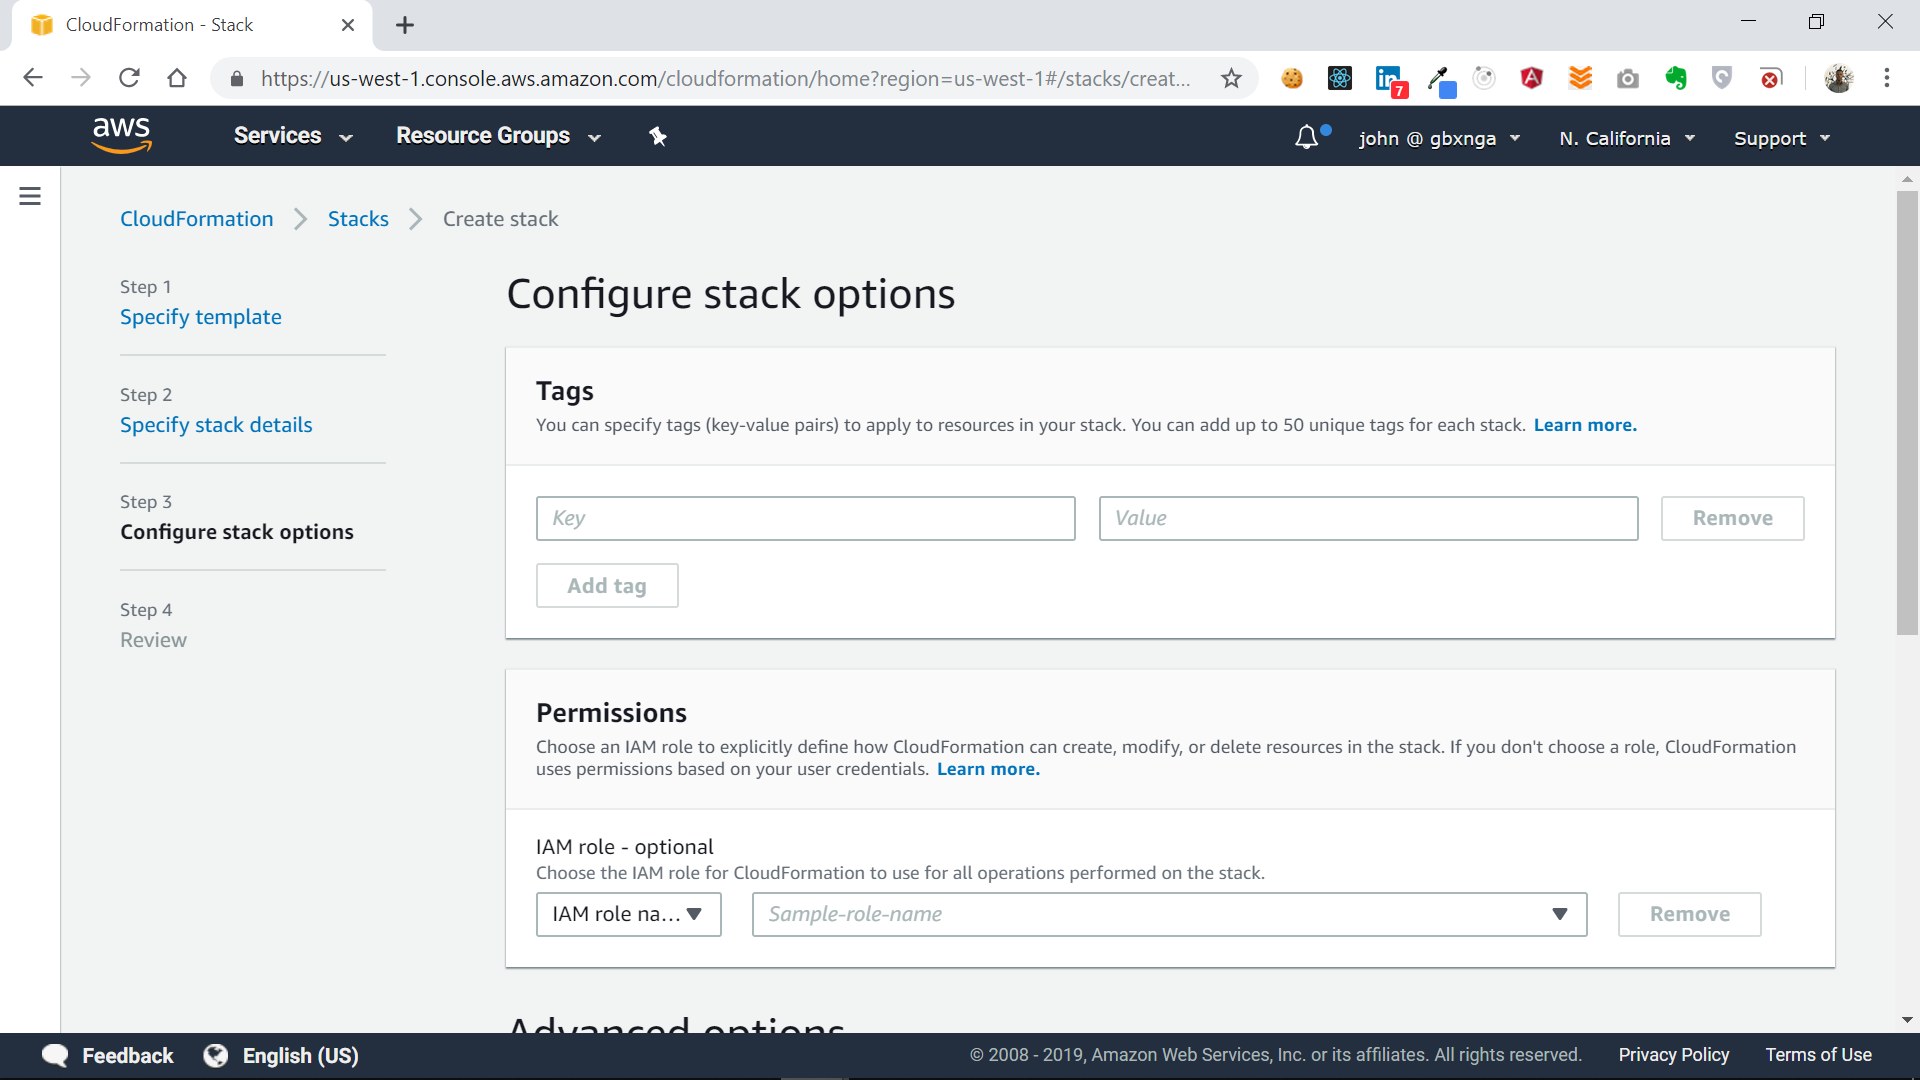Click the orange layered stack extension icon
Viewport: 1920px width, 1080px height.
click(1580, 78)
